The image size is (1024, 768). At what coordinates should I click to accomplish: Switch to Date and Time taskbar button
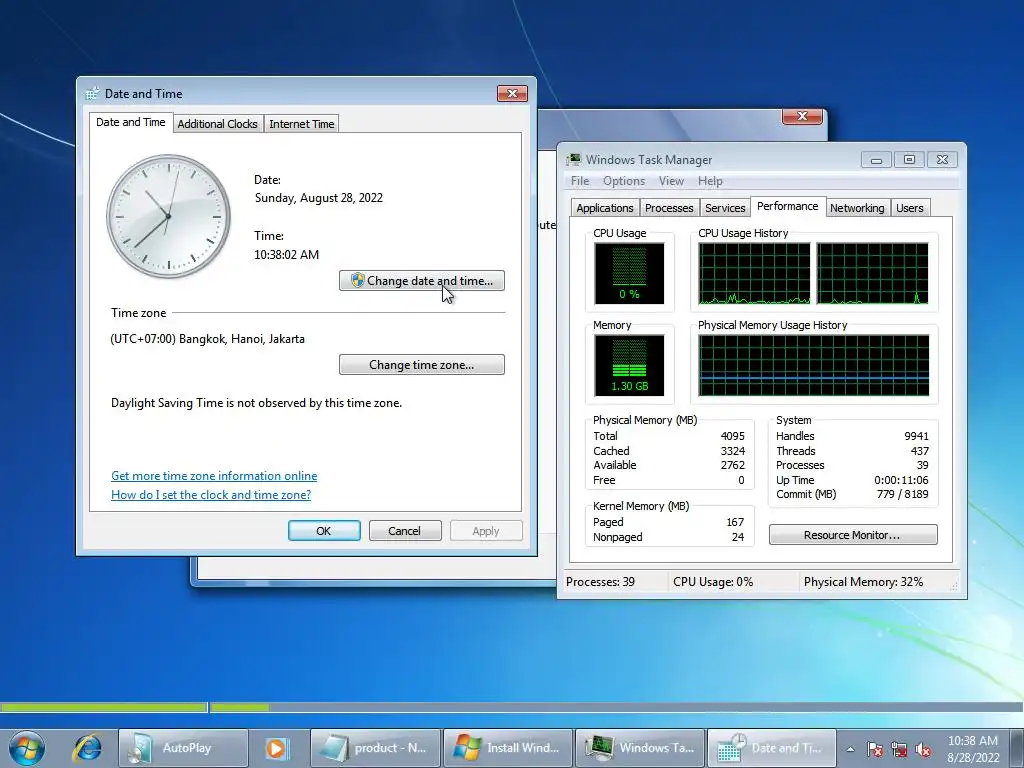click(x=772, y=748)
